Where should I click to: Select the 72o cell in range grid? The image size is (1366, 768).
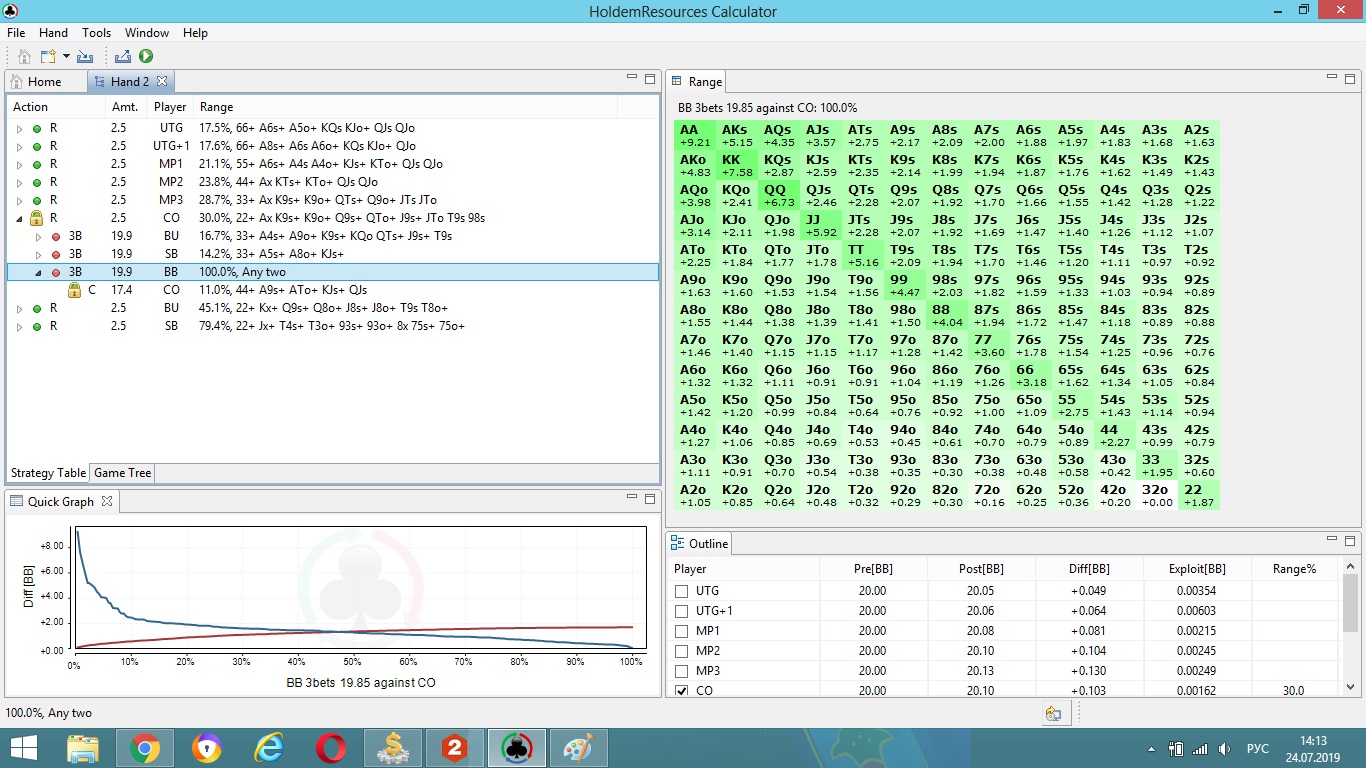[987, 496]
